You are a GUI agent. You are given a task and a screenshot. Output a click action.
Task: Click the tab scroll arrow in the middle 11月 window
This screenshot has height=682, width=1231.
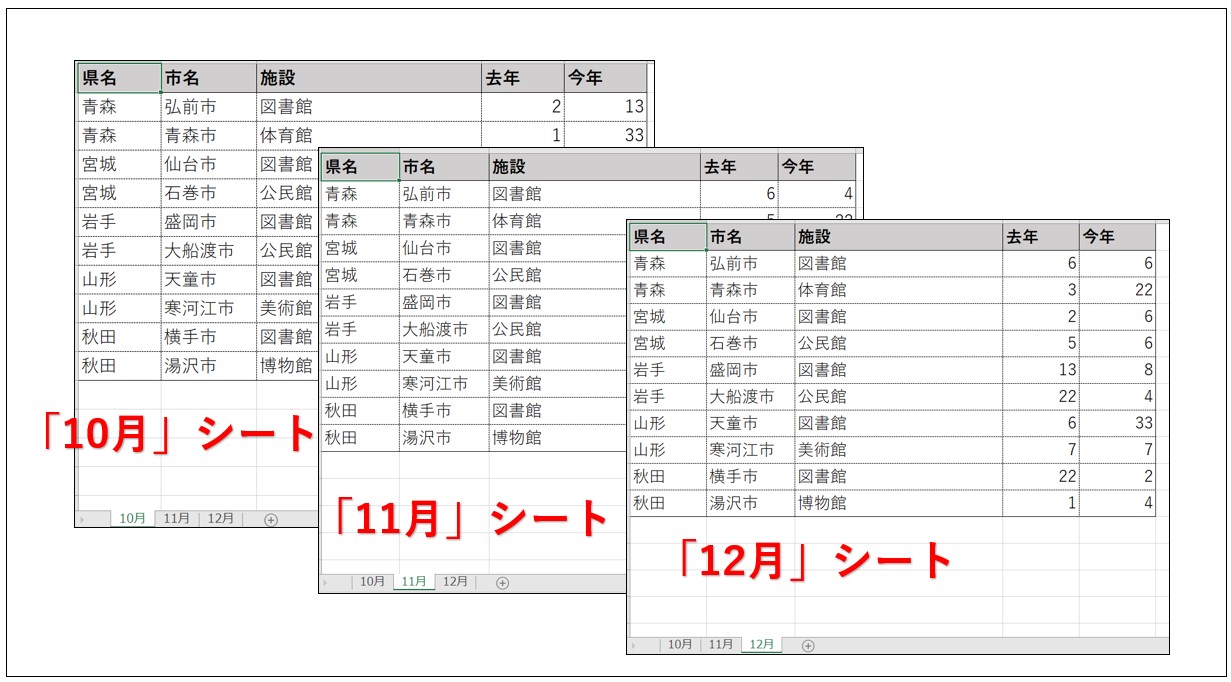pos(325,582)
